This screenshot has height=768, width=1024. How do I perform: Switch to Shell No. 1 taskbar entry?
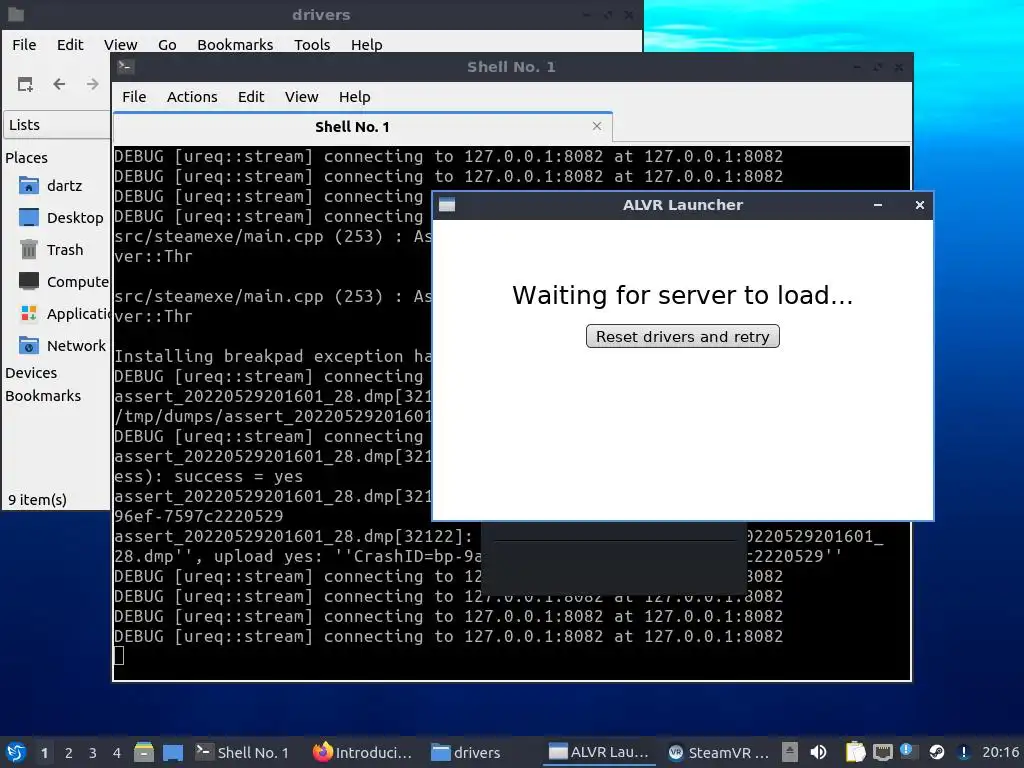pyautogui.click(x=243, y=752)
